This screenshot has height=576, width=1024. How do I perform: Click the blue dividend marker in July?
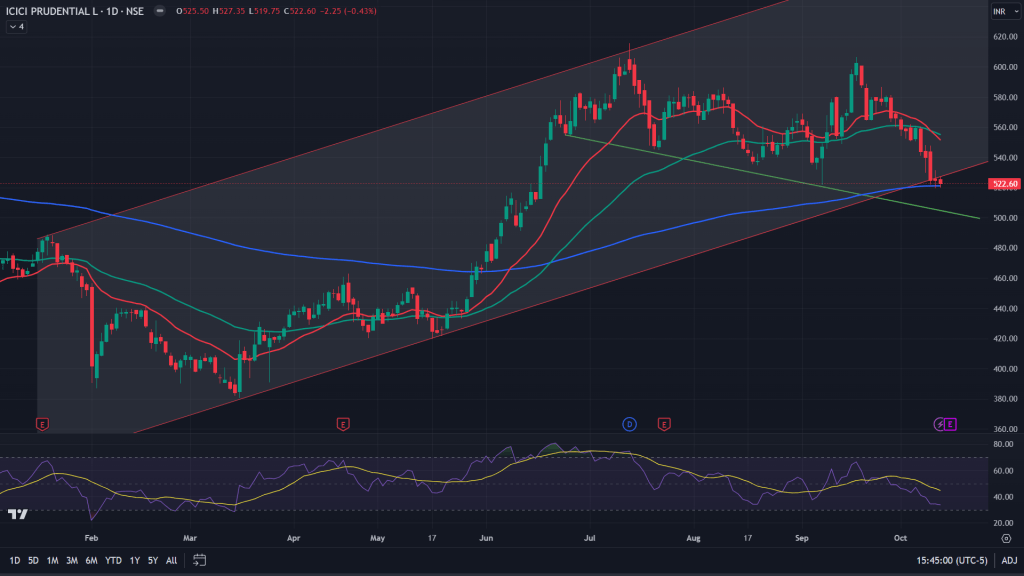pyautogui.click(x=630, y=424)
